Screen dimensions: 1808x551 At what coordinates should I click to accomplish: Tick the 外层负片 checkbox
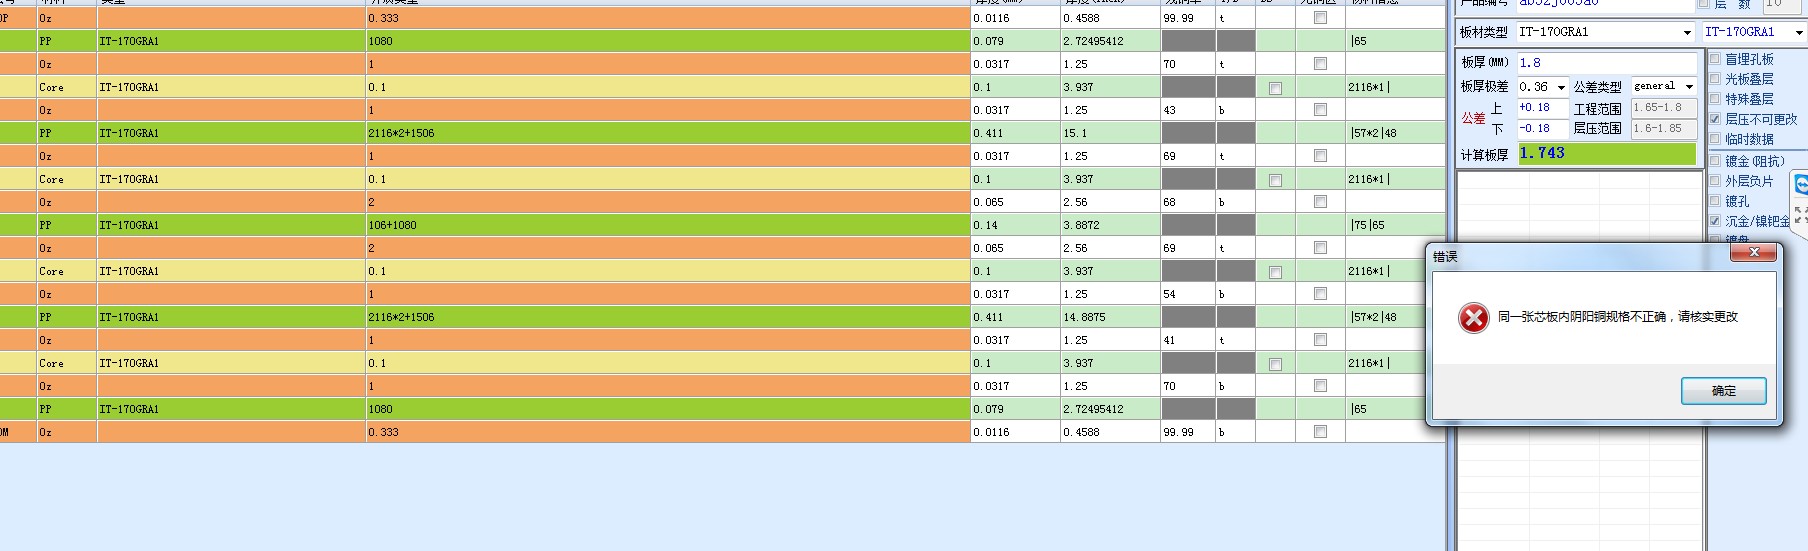click(x=1715, y=181)
